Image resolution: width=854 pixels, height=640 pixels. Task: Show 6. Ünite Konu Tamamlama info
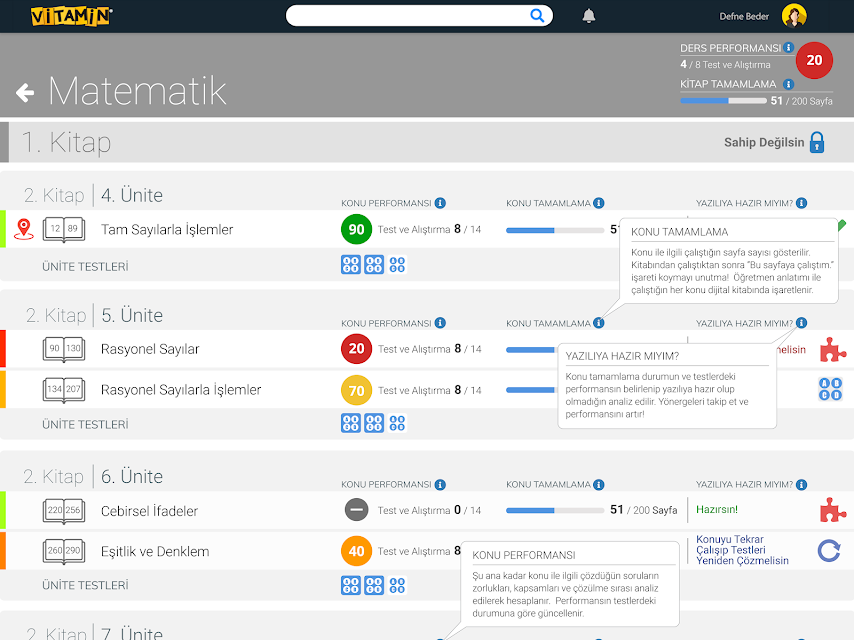599,484
